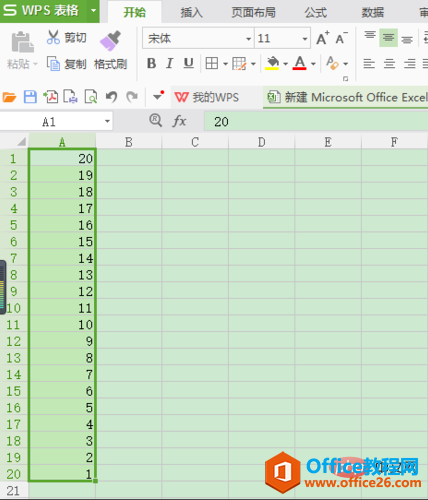This screenshot has height=500, width=428.
Task: Select the Format Painter brush
Action: [110, 41]
